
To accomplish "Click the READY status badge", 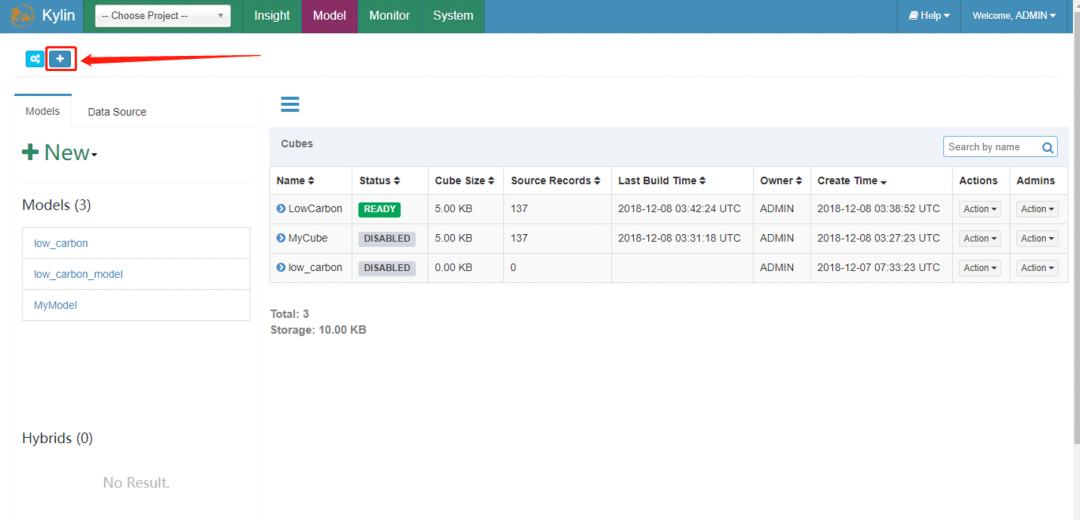I will pos(379,209).
